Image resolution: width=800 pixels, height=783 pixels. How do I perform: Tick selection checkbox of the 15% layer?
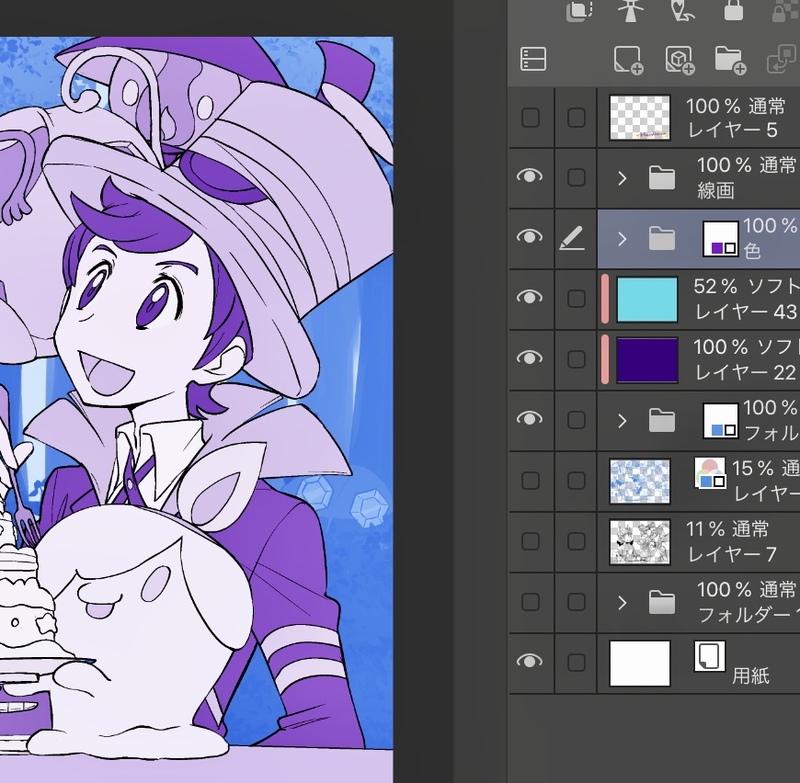(577, 481)
